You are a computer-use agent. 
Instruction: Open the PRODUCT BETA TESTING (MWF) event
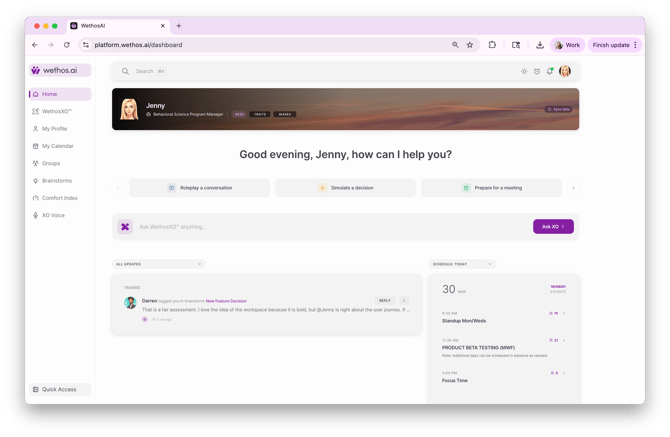click(478, 348)
